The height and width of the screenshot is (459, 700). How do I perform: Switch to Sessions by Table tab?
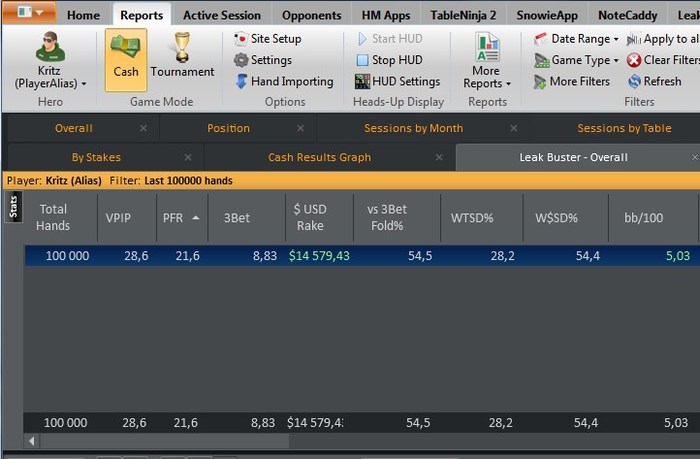pos(624,129)
